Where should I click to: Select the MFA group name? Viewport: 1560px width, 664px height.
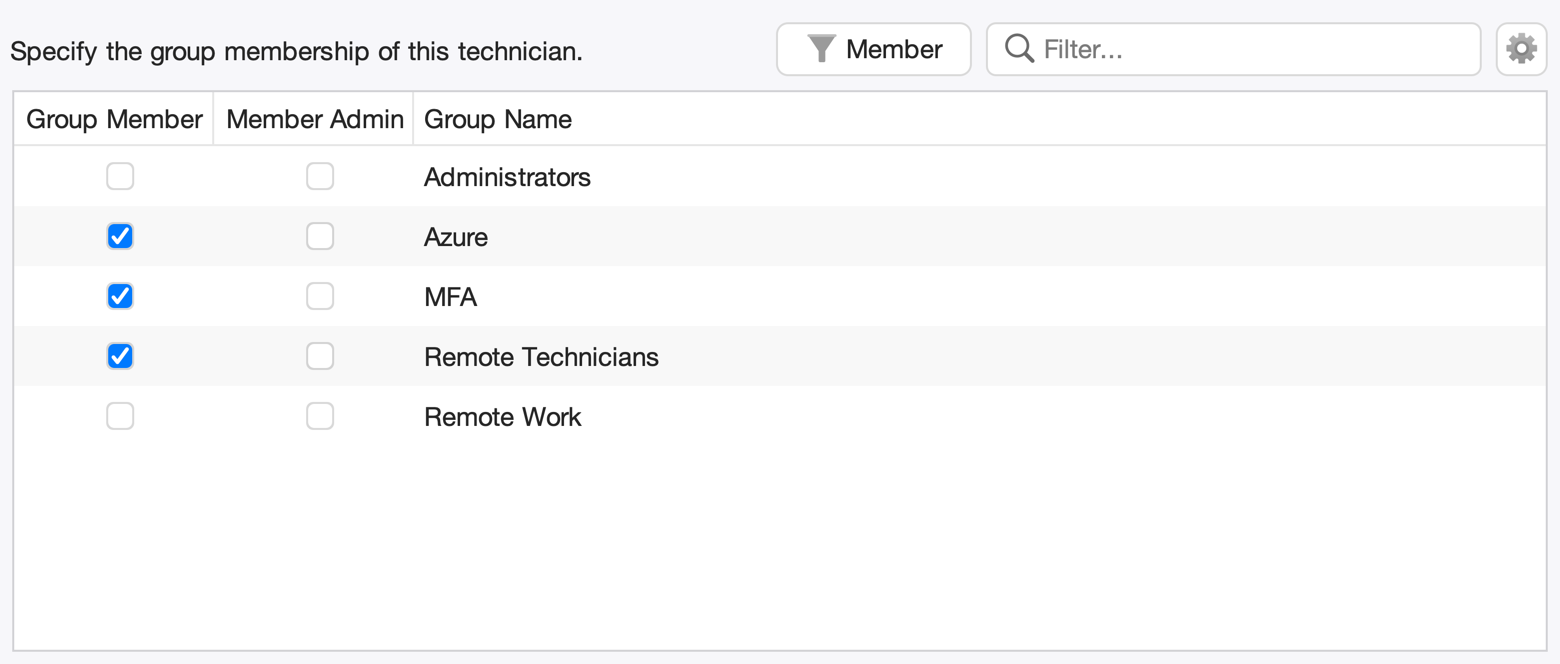(450, 297)
